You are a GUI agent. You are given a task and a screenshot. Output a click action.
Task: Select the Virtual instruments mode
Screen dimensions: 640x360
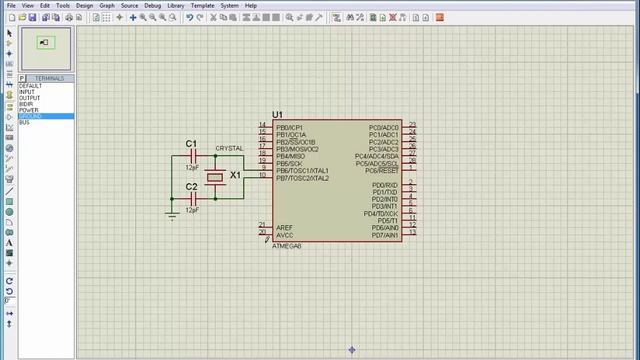pyautogui.click(x=9, y=179)
